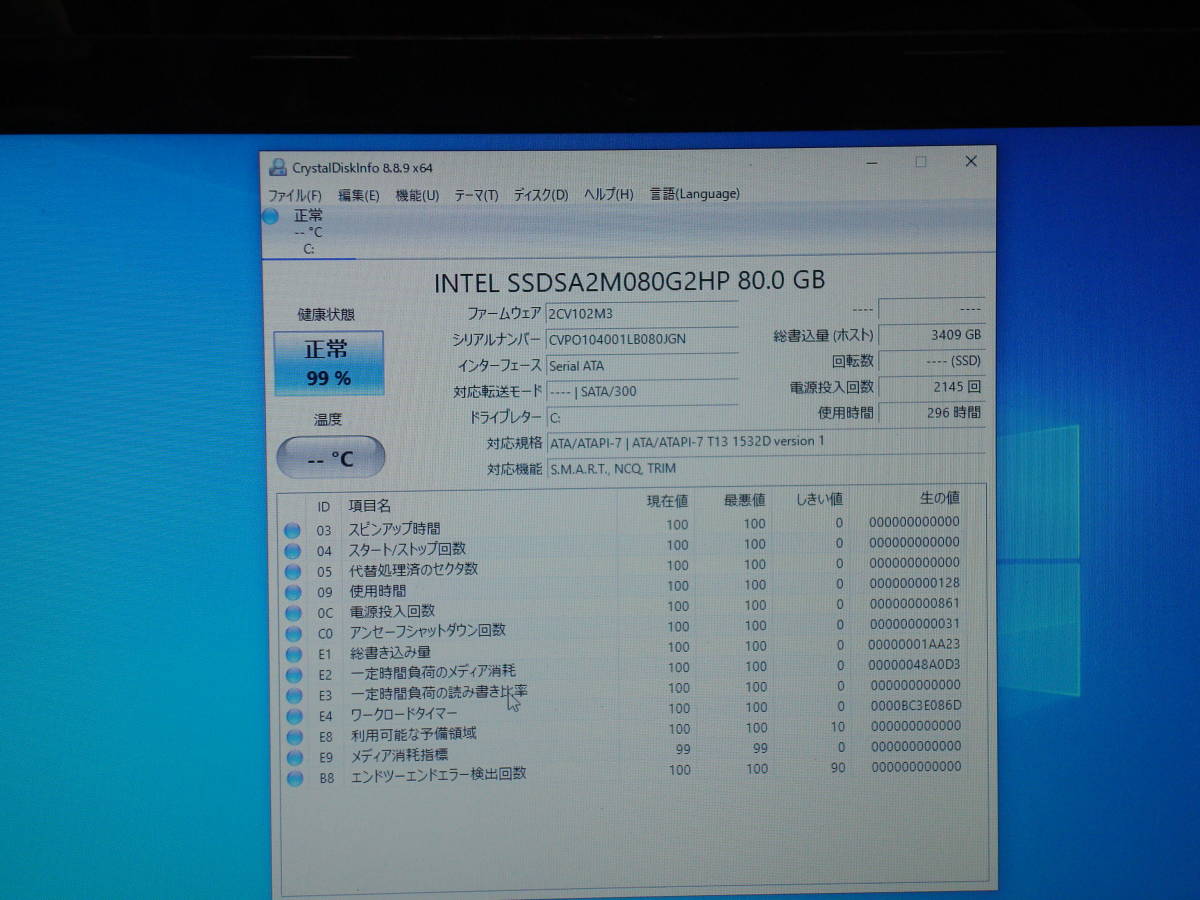Click the power on count 2145 回
The height and width of the screenshot is (900, 1200).
[x=932, y=387]
